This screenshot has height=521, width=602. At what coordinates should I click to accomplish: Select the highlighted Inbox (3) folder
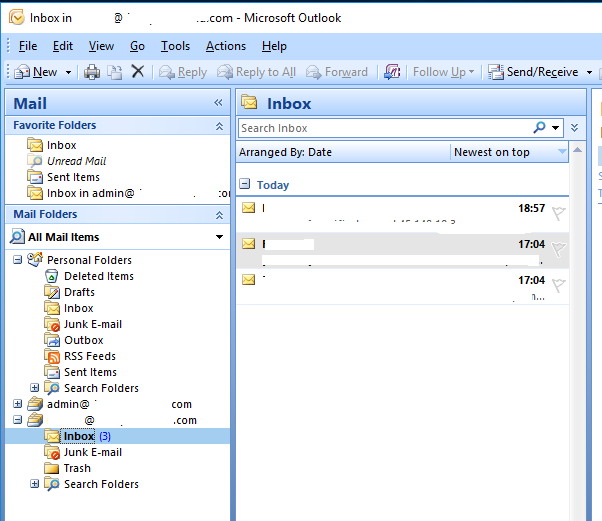coord(117,436)
